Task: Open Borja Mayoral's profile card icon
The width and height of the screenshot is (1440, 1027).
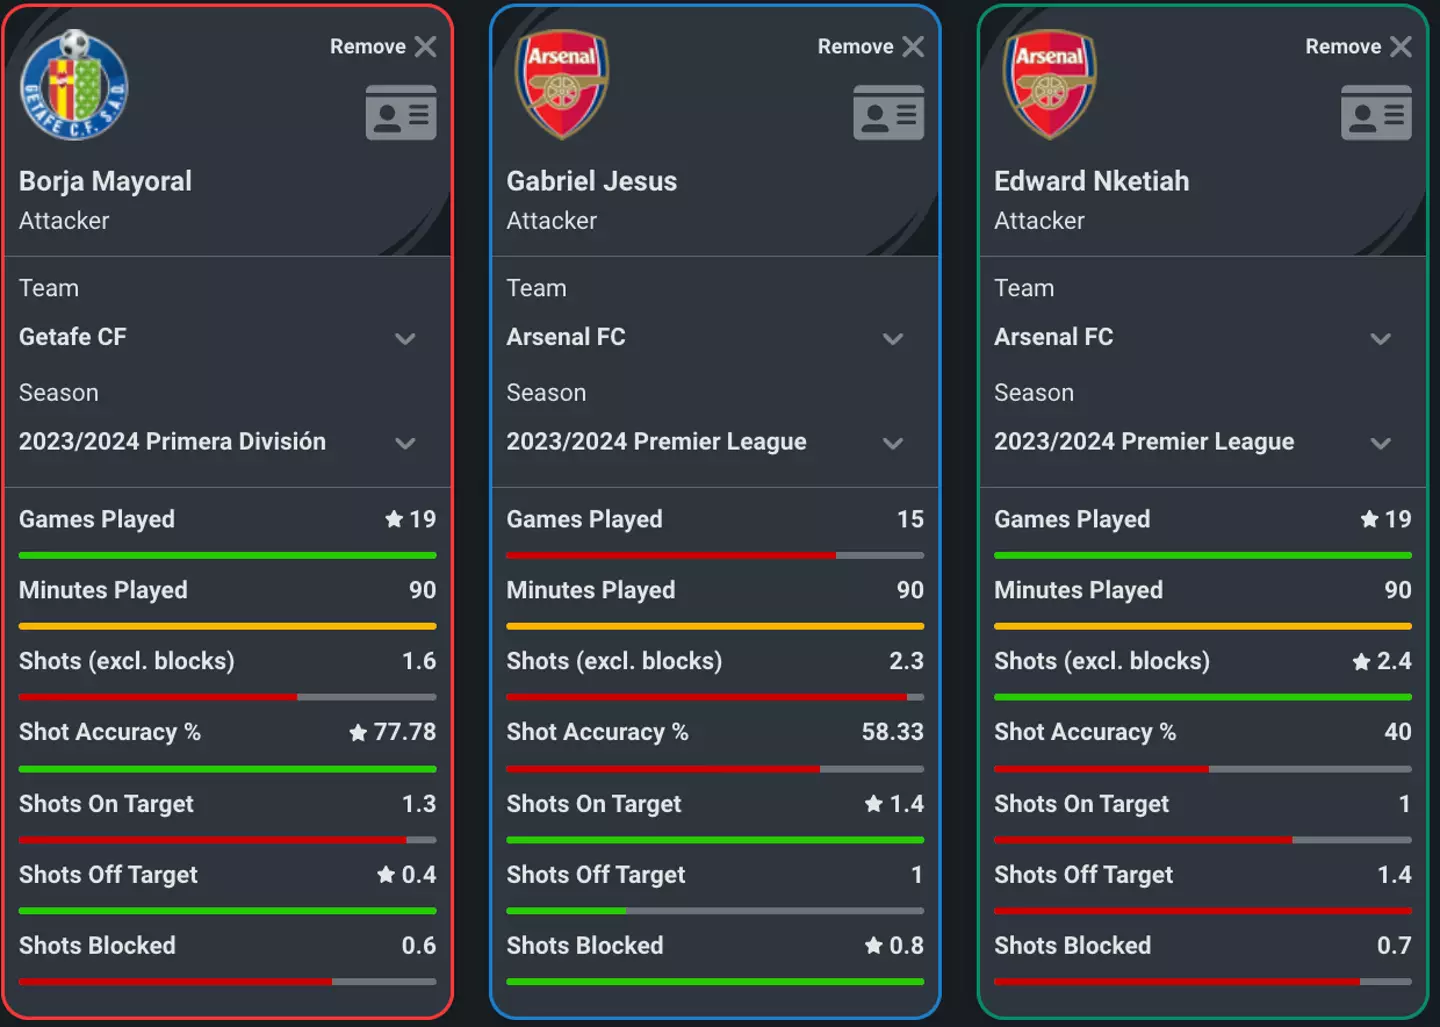Action: pos(401,112)
